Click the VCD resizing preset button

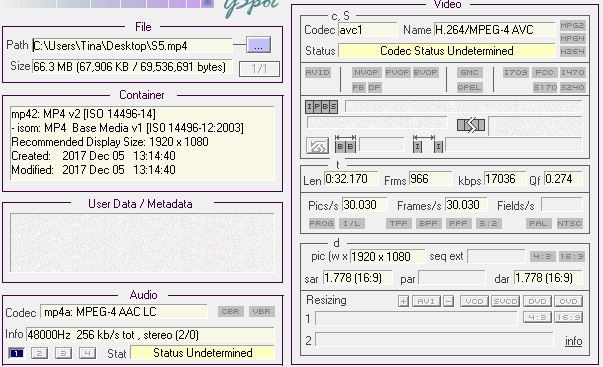pos(474,301)
